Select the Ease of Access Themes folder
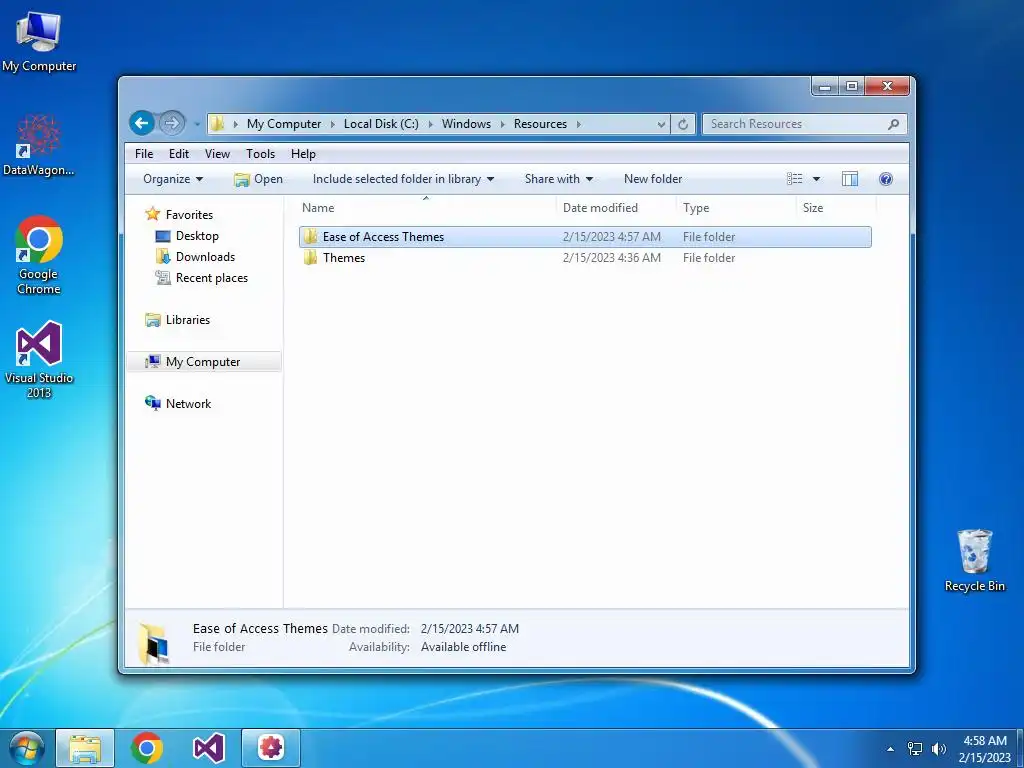The image size is (1024, 768). click(585, 237)
